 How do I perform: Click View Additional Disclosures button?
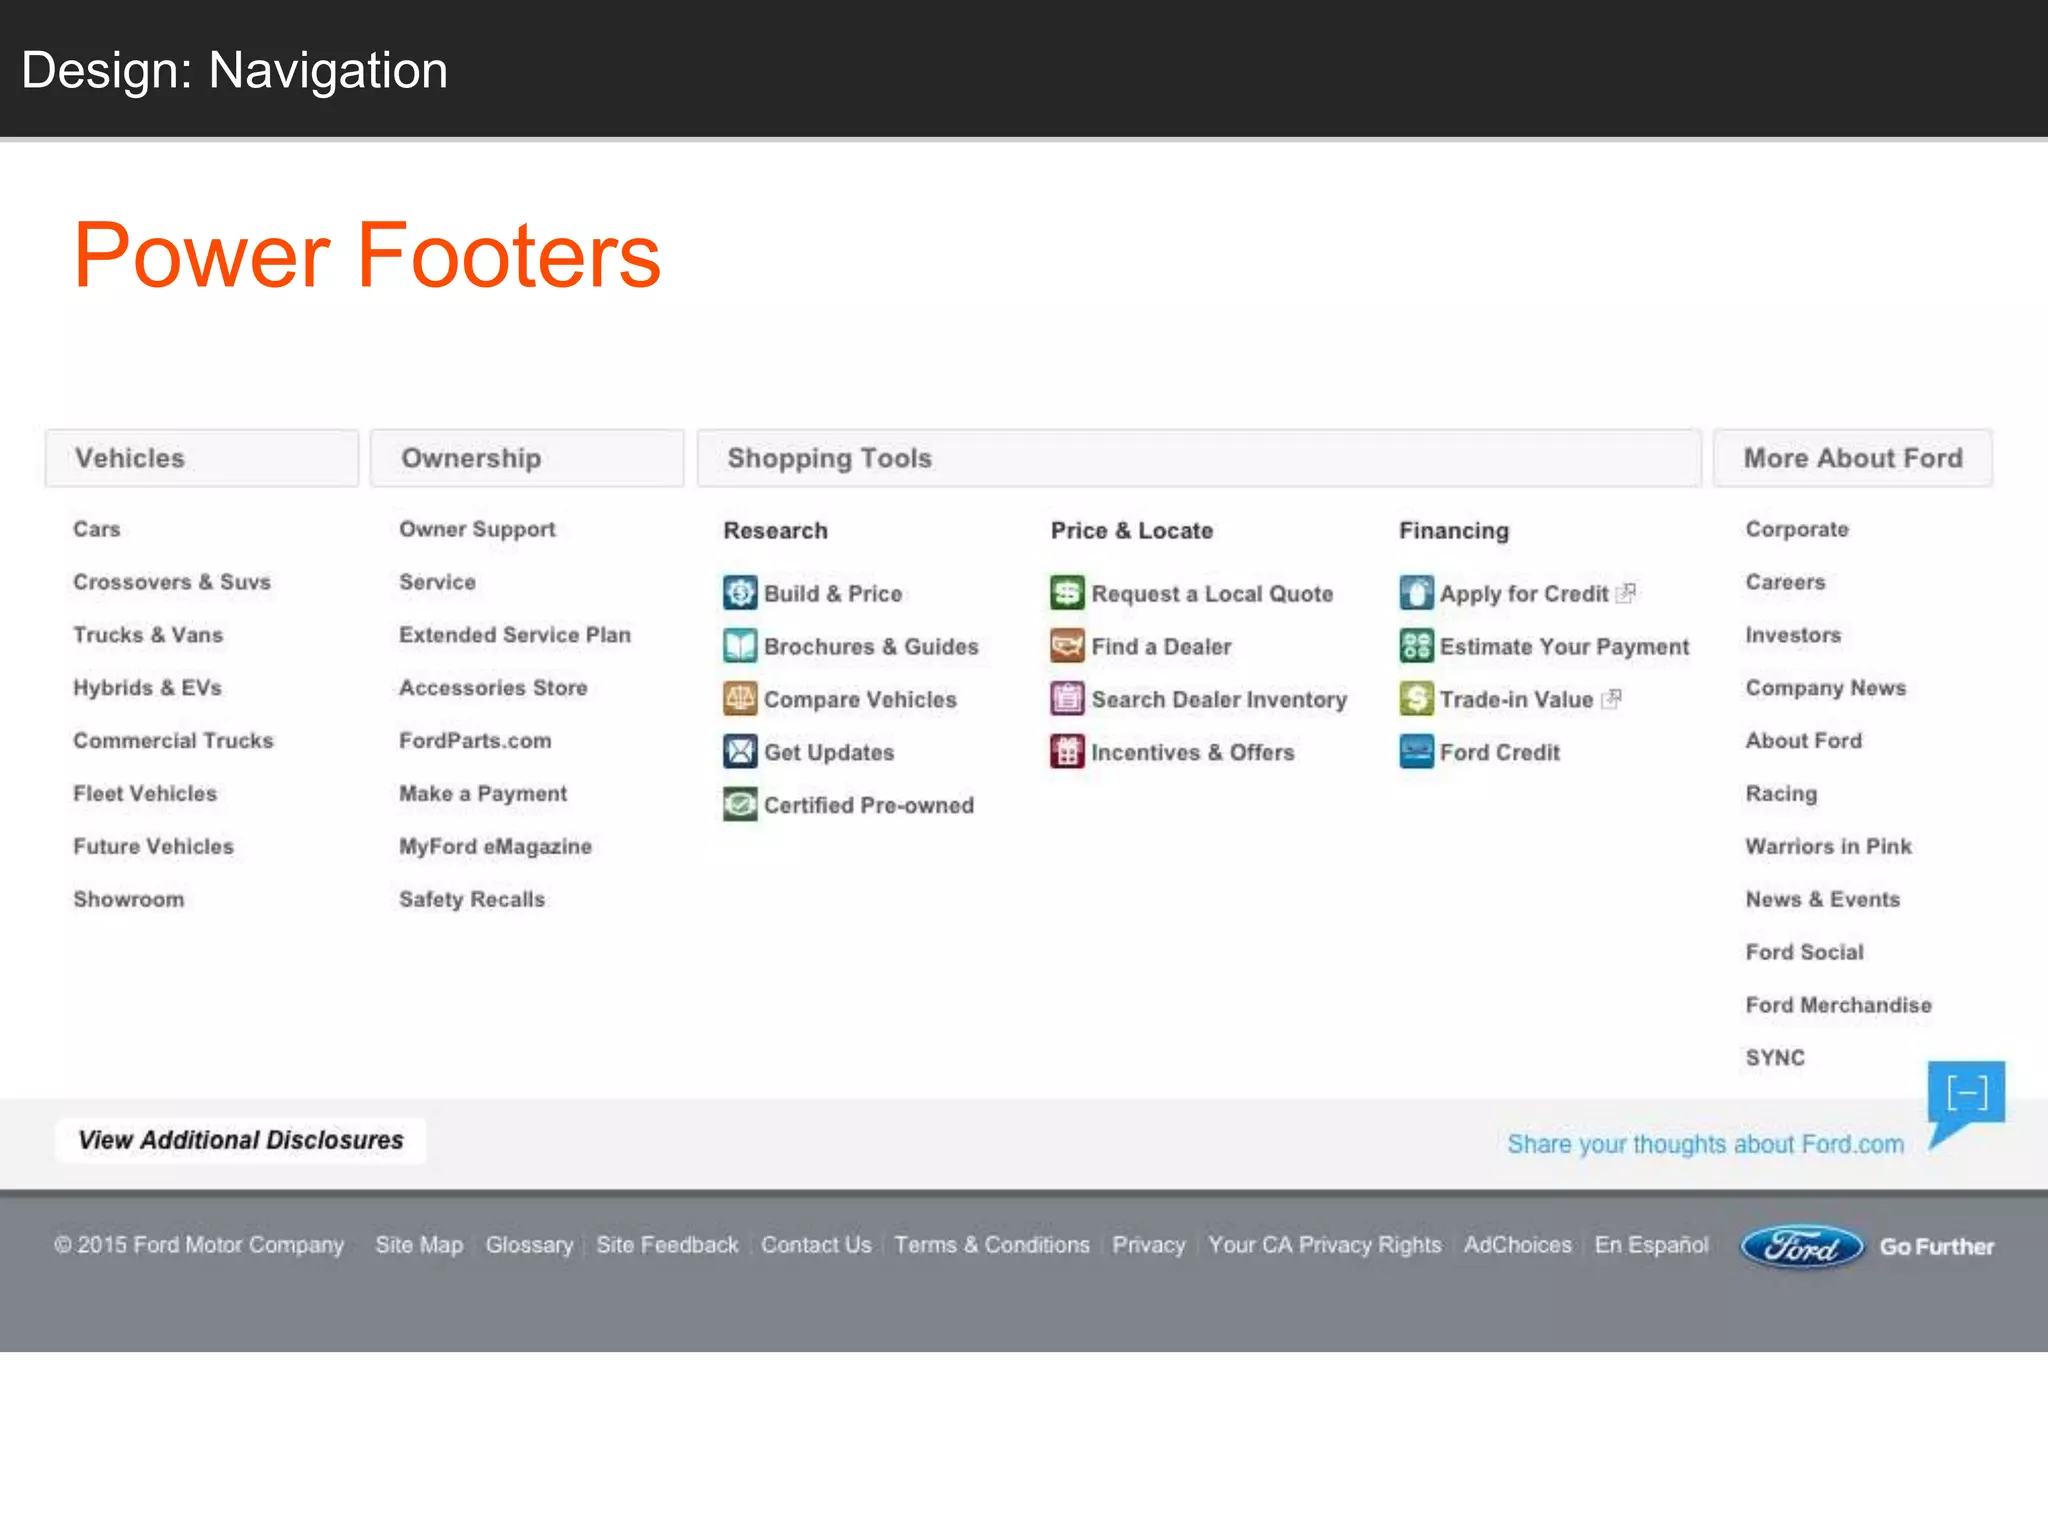click(241, 1141)
